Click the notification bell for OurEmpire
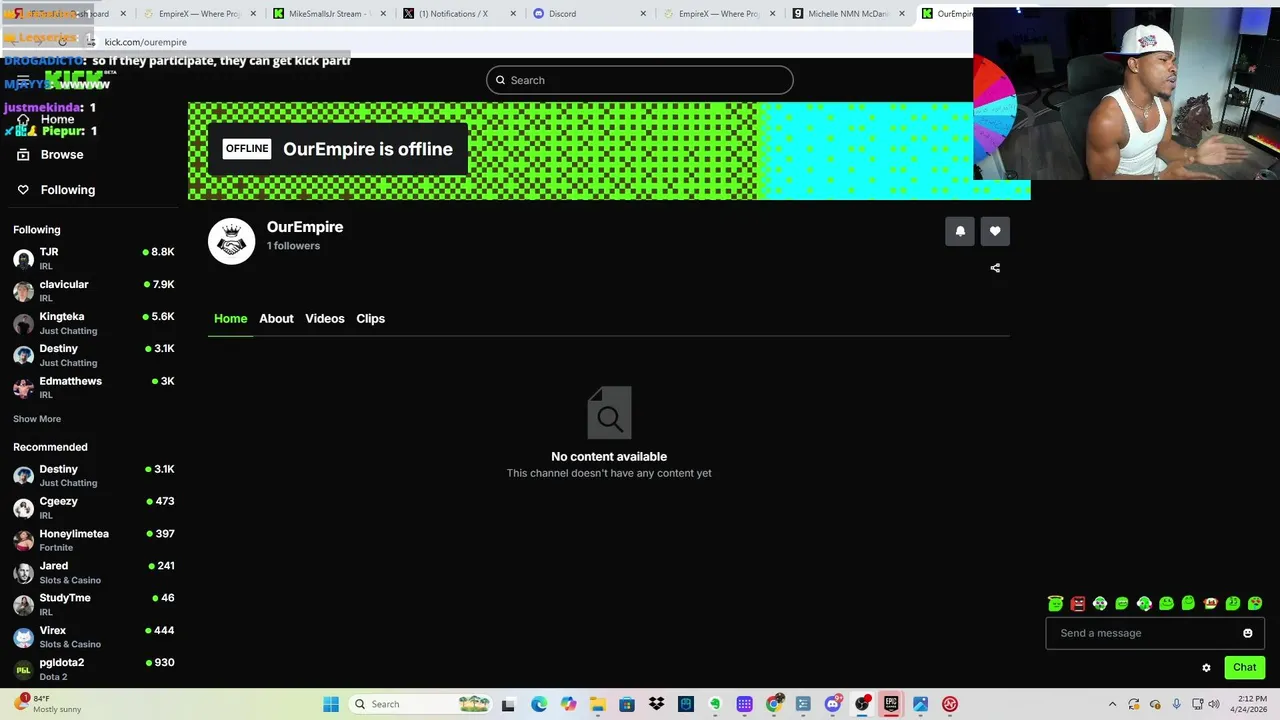The height and width of the screenshot is (720, 1280). (x=960, y=231)
